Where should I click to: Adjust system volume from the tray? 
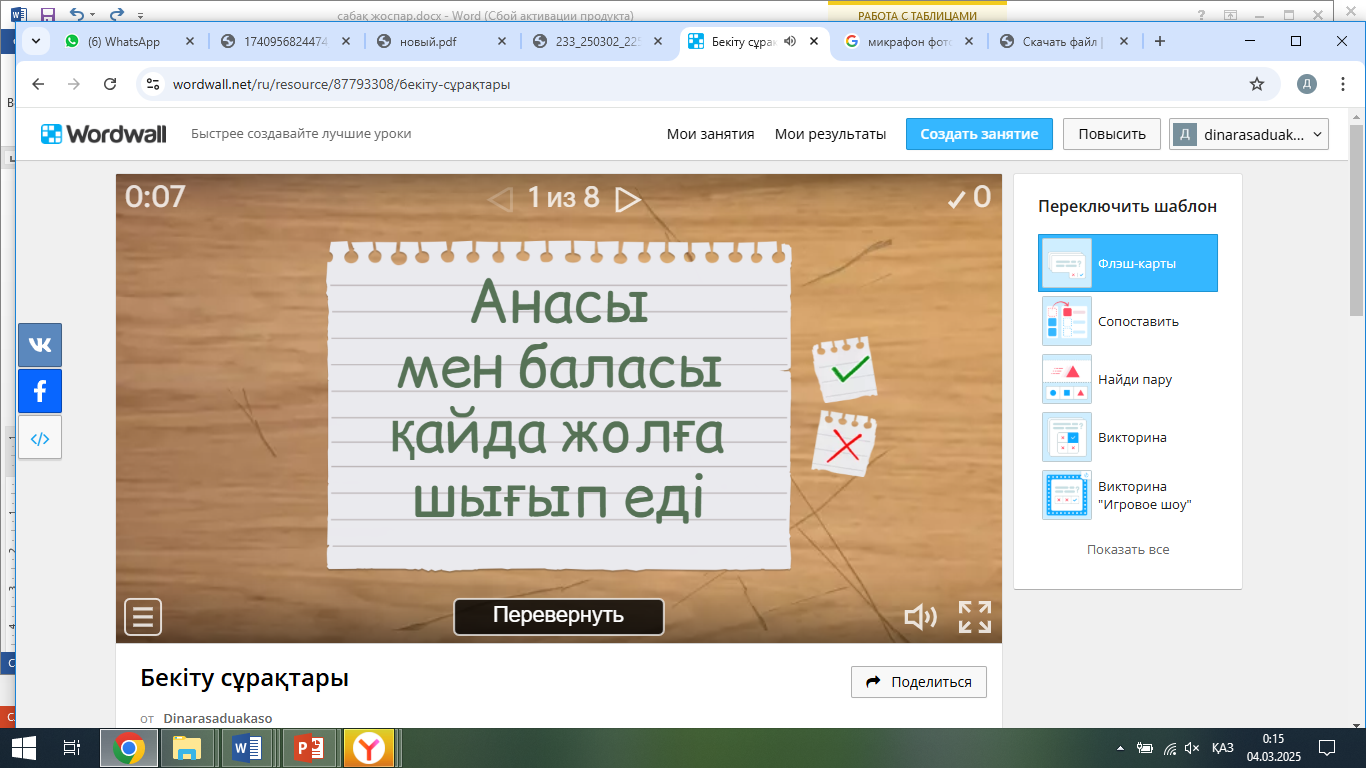coord(1192,747)
